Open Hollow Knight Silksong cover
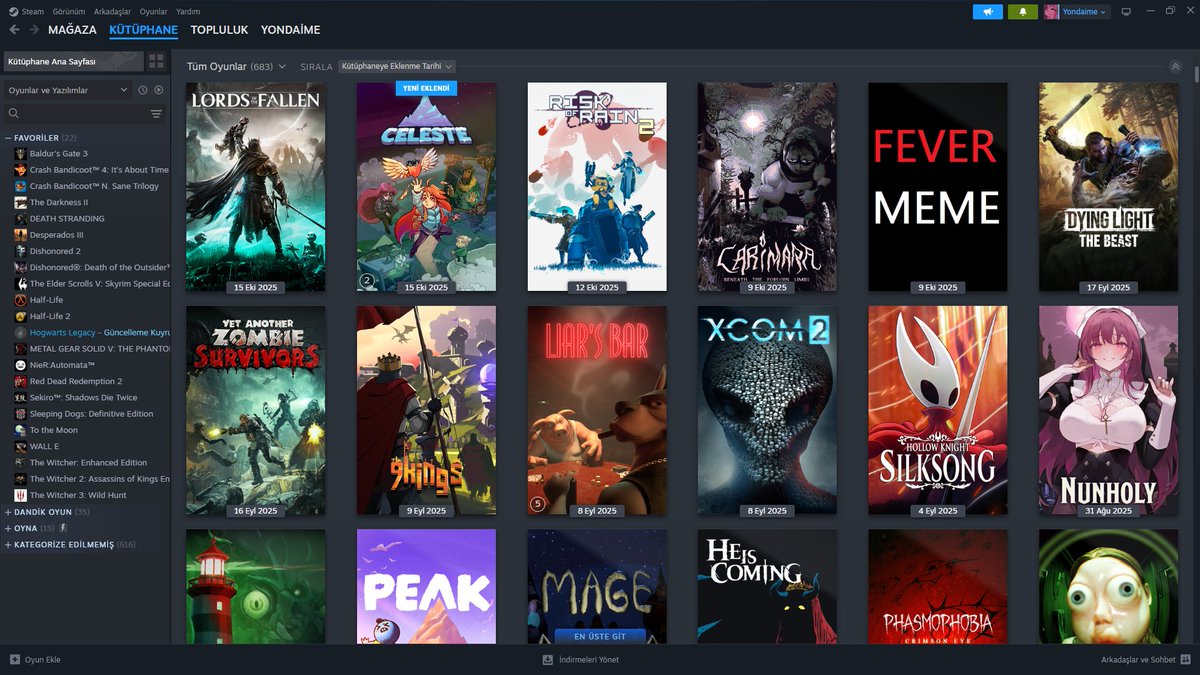This screenshot has height=675, width=1200. pyautogui.click(x=938, y=411)
